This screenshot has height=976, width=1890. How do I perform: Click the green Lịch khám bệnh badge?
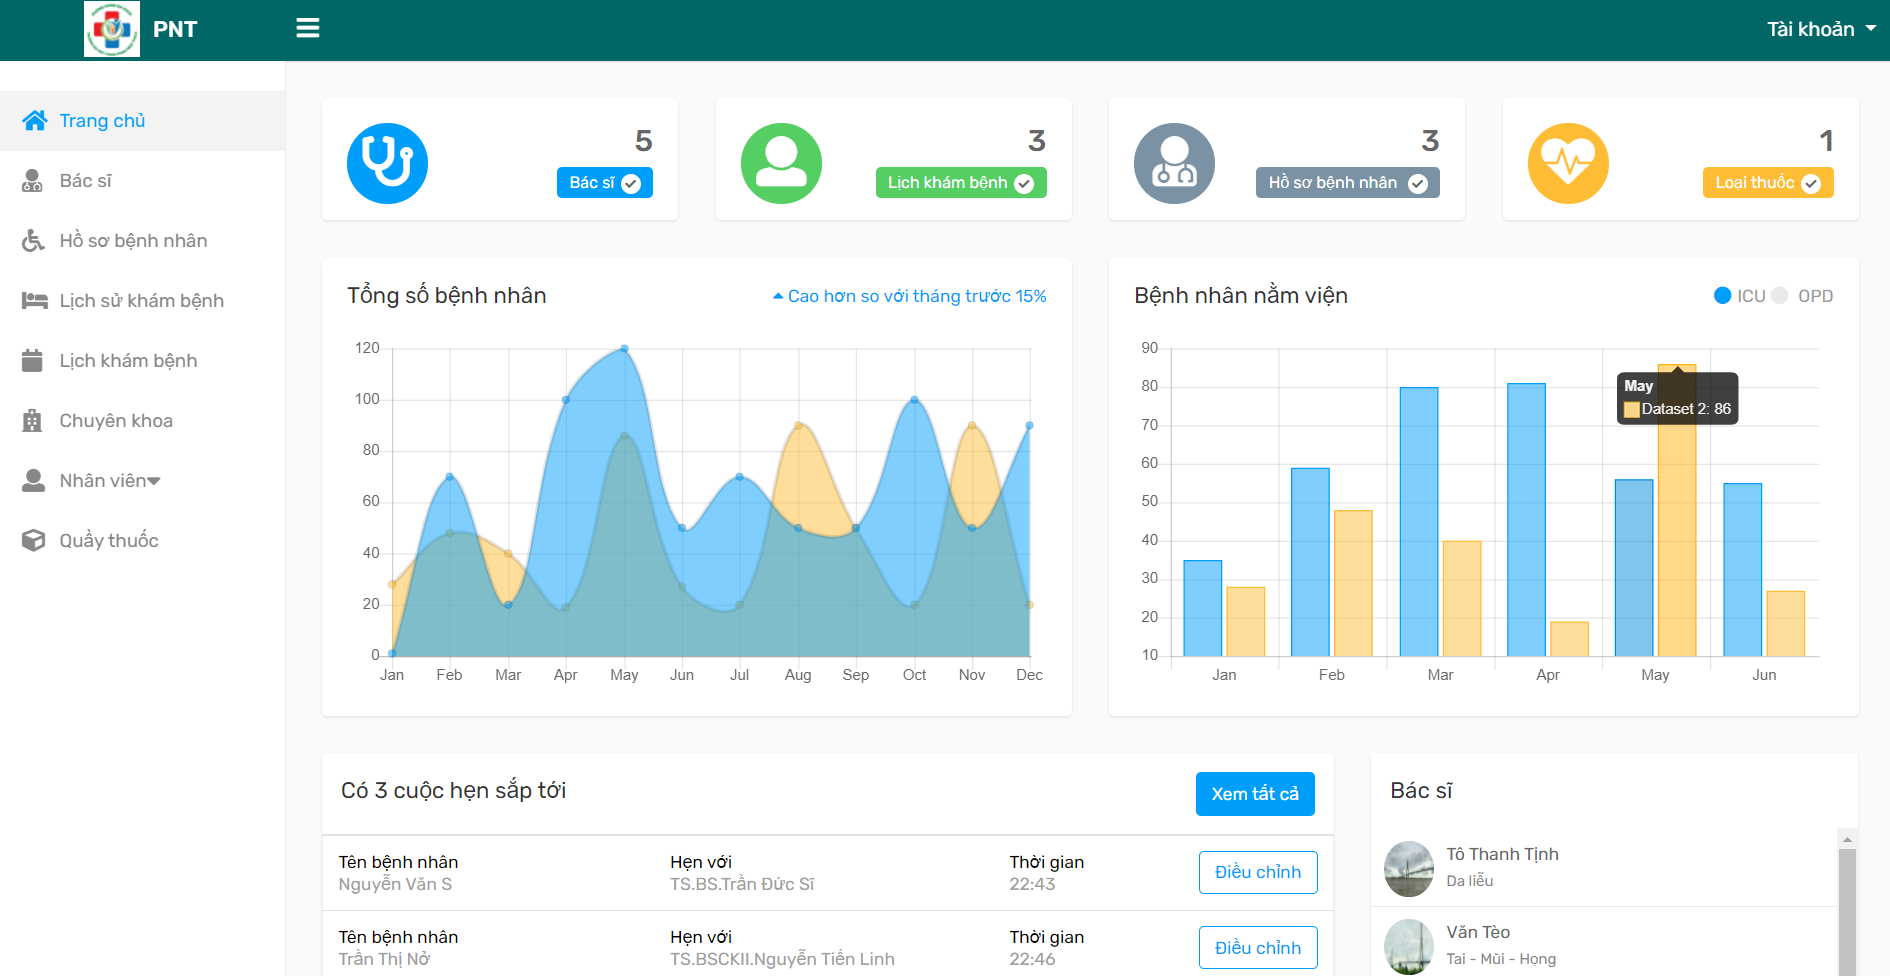tap(961, 183)
